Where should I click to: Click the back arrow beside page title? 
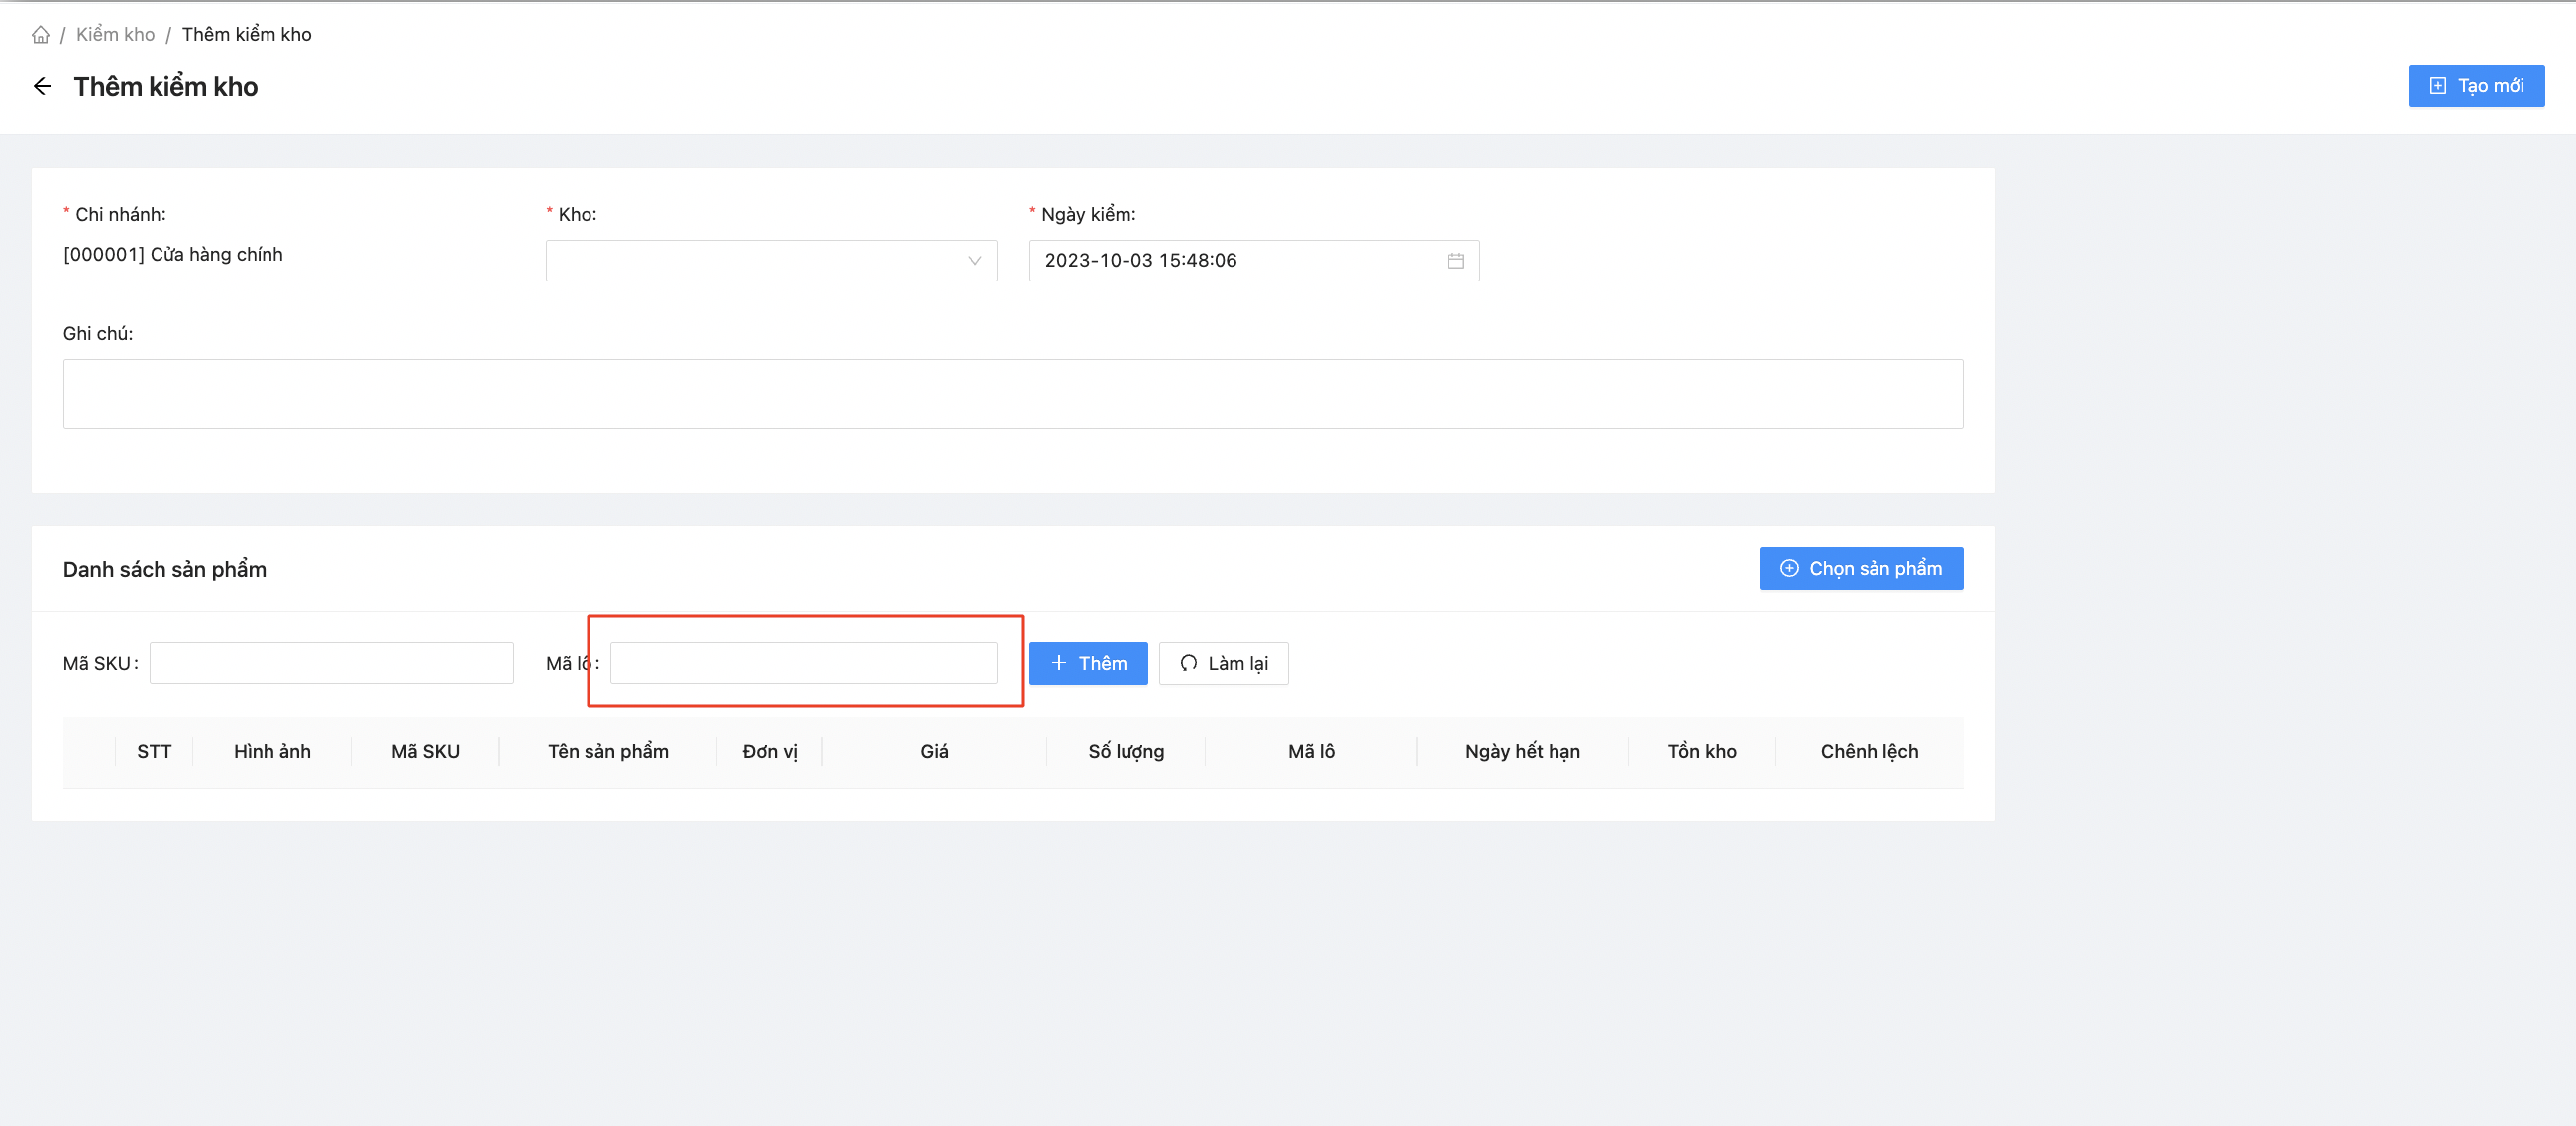tap(42, 87)
